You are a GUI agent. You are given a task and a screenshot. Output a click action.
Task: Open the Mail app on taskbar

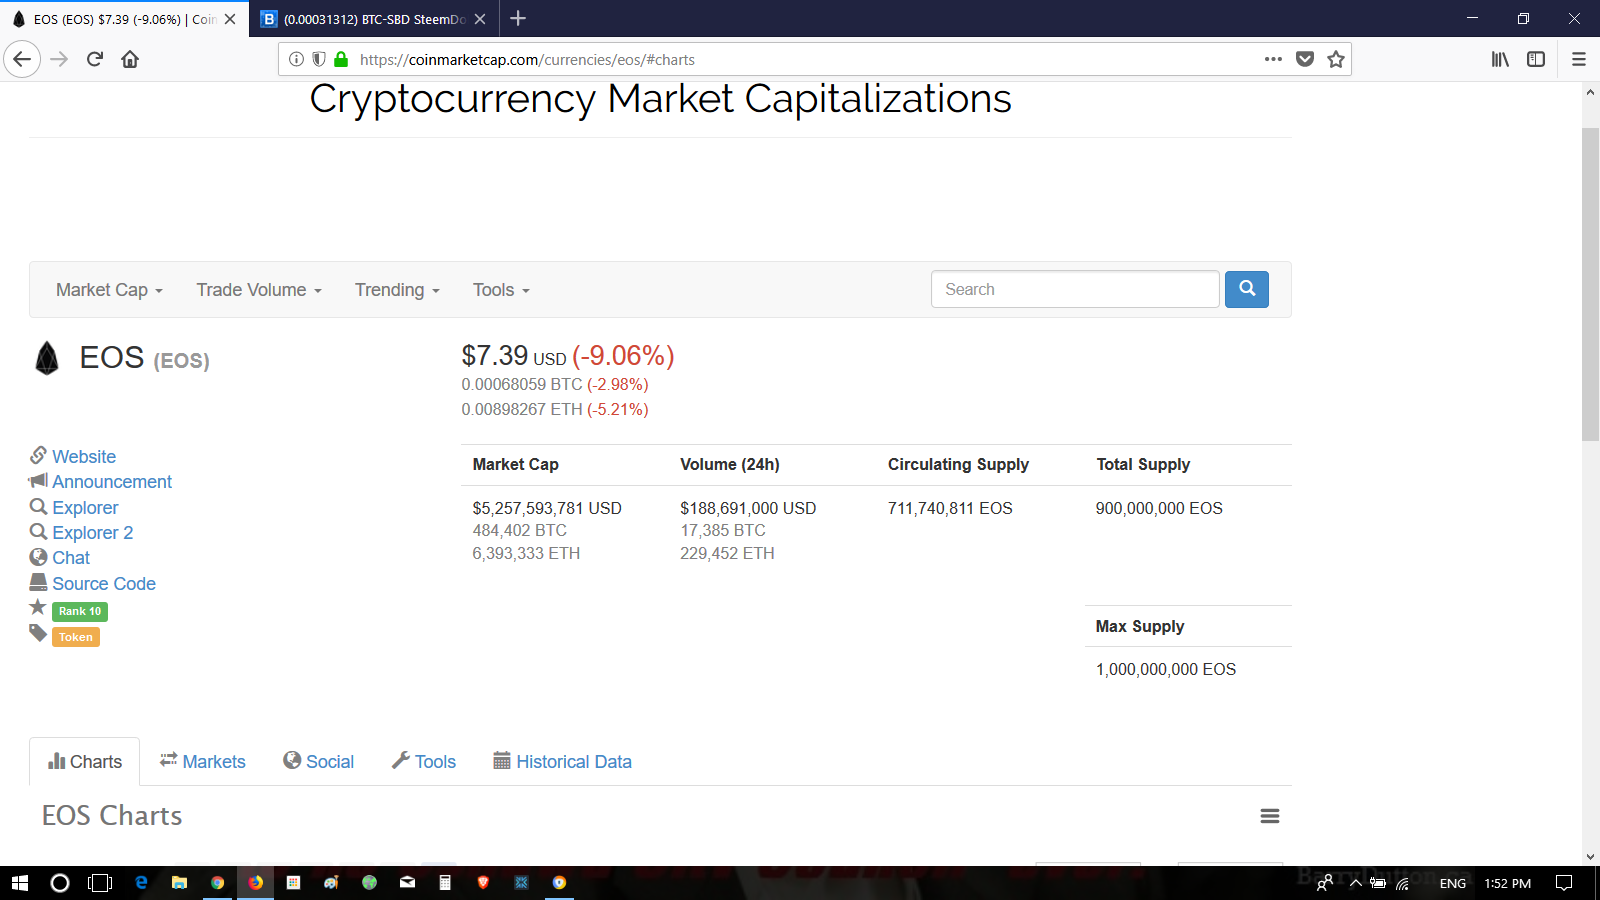(407, 883)
